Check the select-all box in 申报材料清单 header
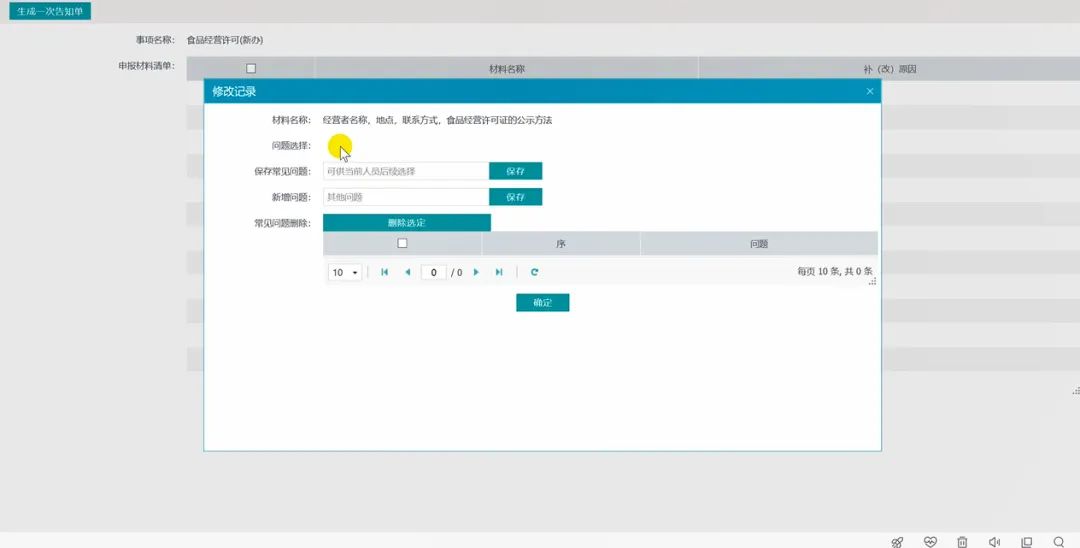The width and height of the screenshot is (1080, 548). click(x=251, y=68)
